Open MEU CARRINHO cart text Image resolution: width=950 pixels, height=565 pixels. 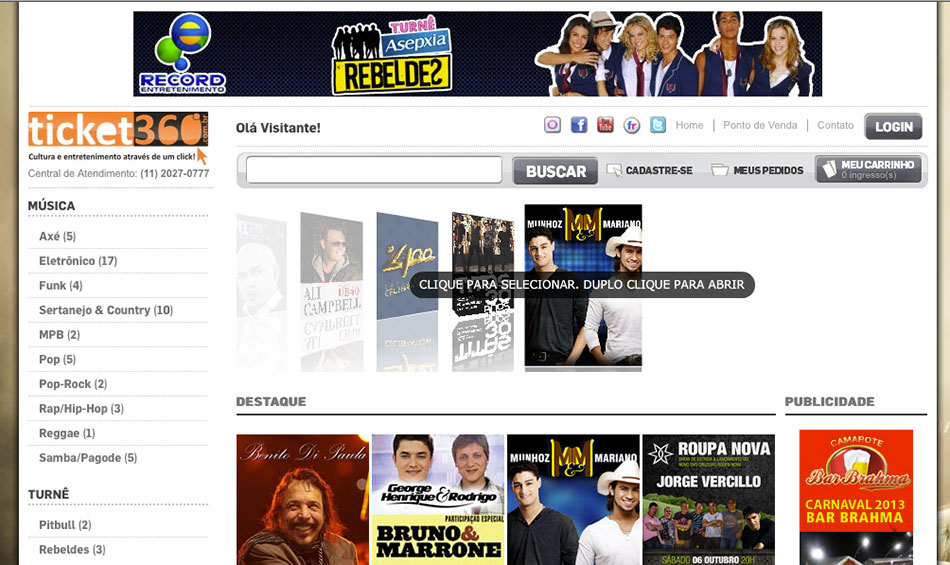click(877, 165)
